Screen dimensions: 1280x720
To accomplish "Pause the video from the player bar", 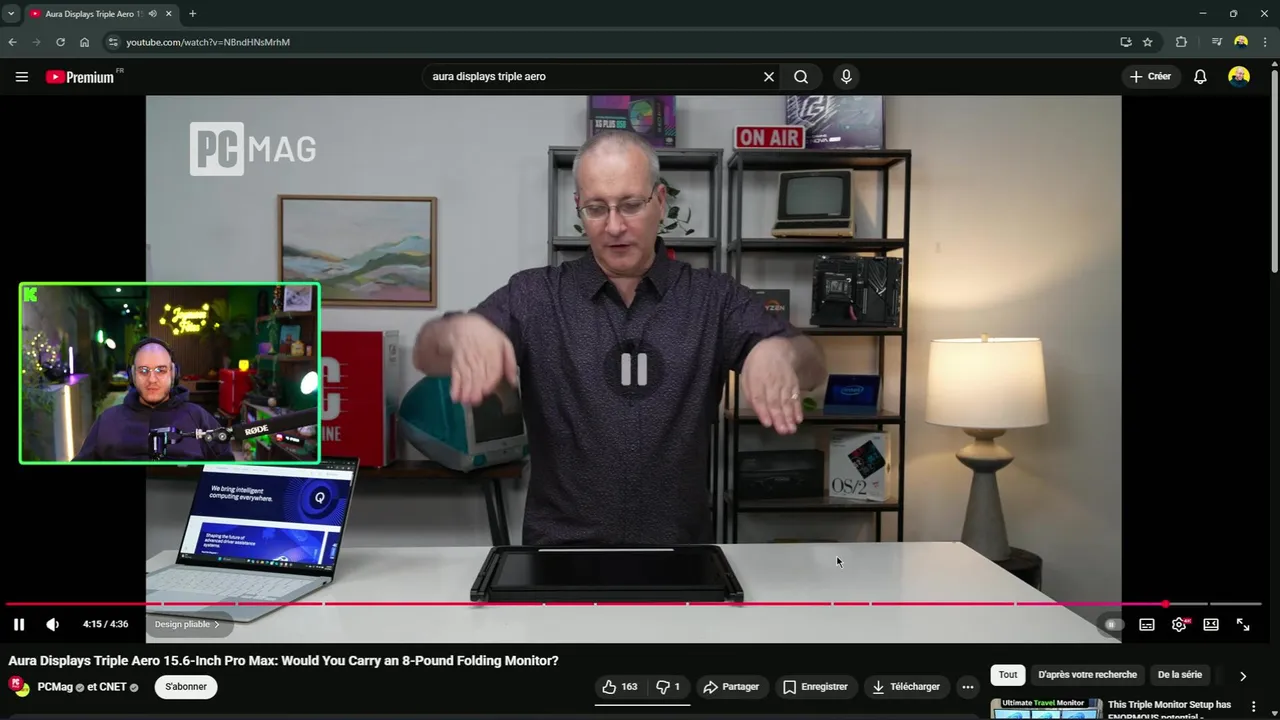I will click(x=19, y=624).
